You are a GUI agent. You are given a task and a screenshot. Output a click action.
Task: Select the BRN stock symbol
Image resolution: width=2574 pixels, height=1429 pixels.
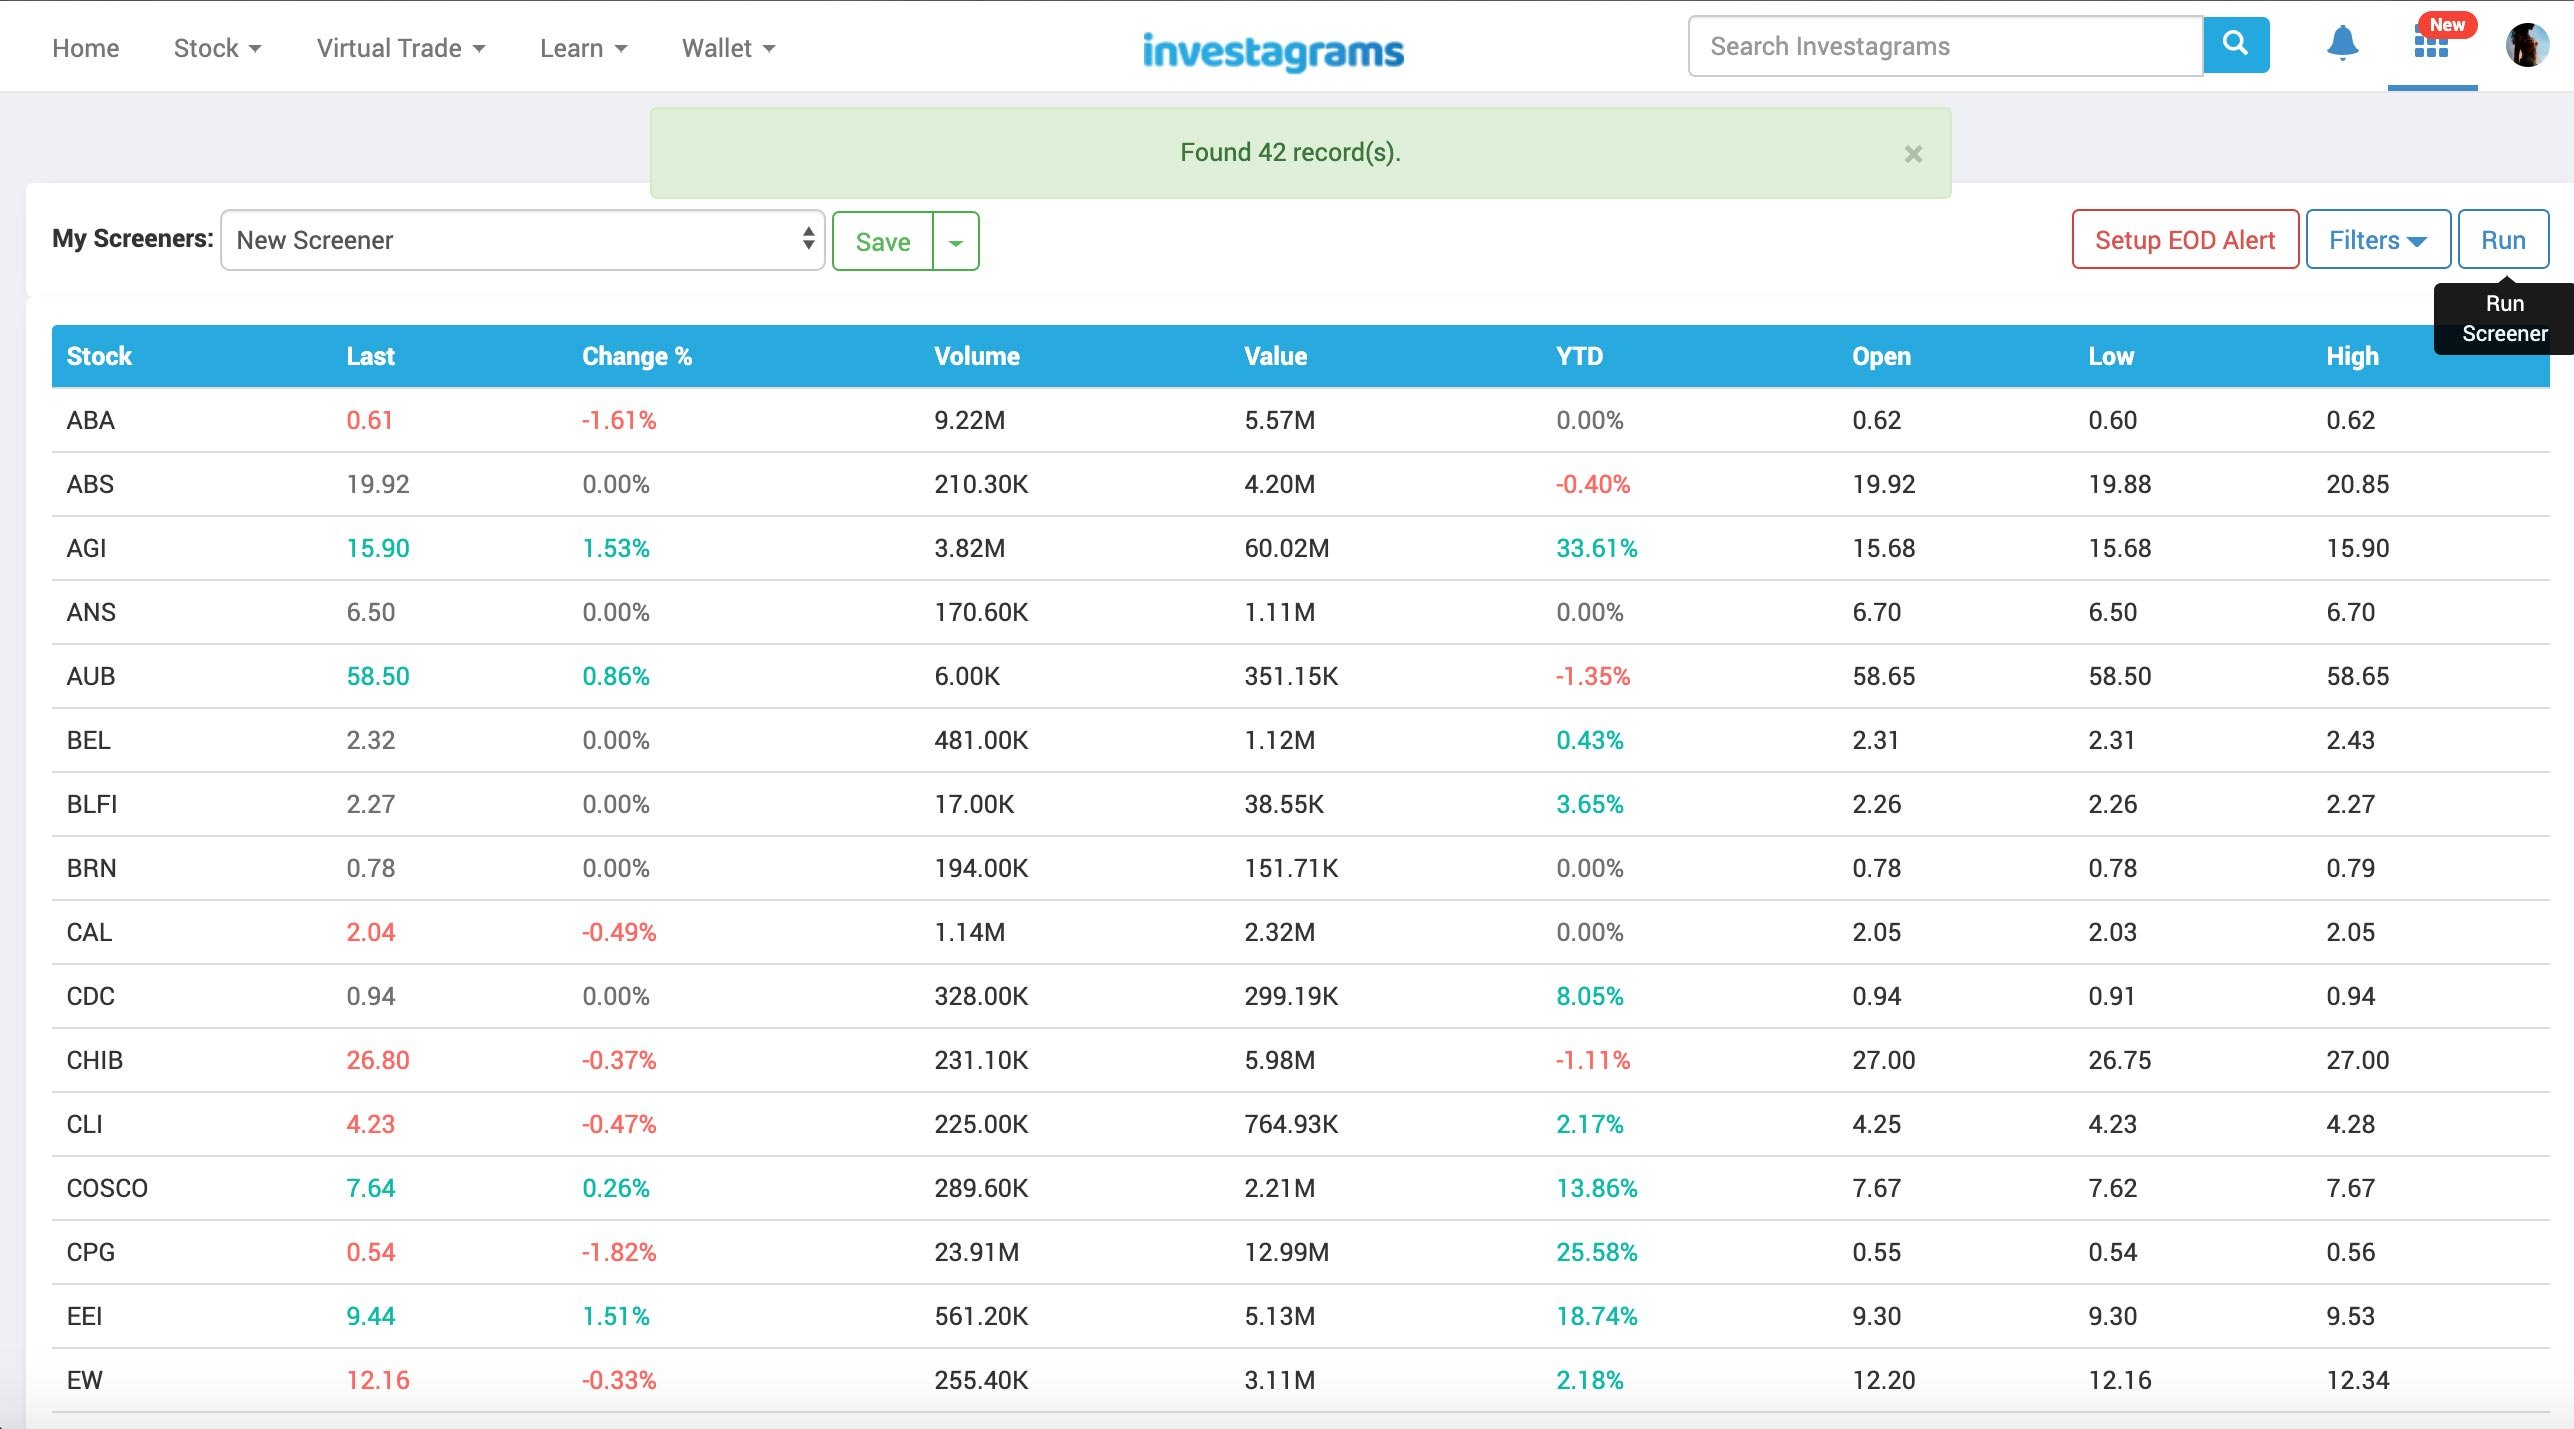[x=91, y=868]
